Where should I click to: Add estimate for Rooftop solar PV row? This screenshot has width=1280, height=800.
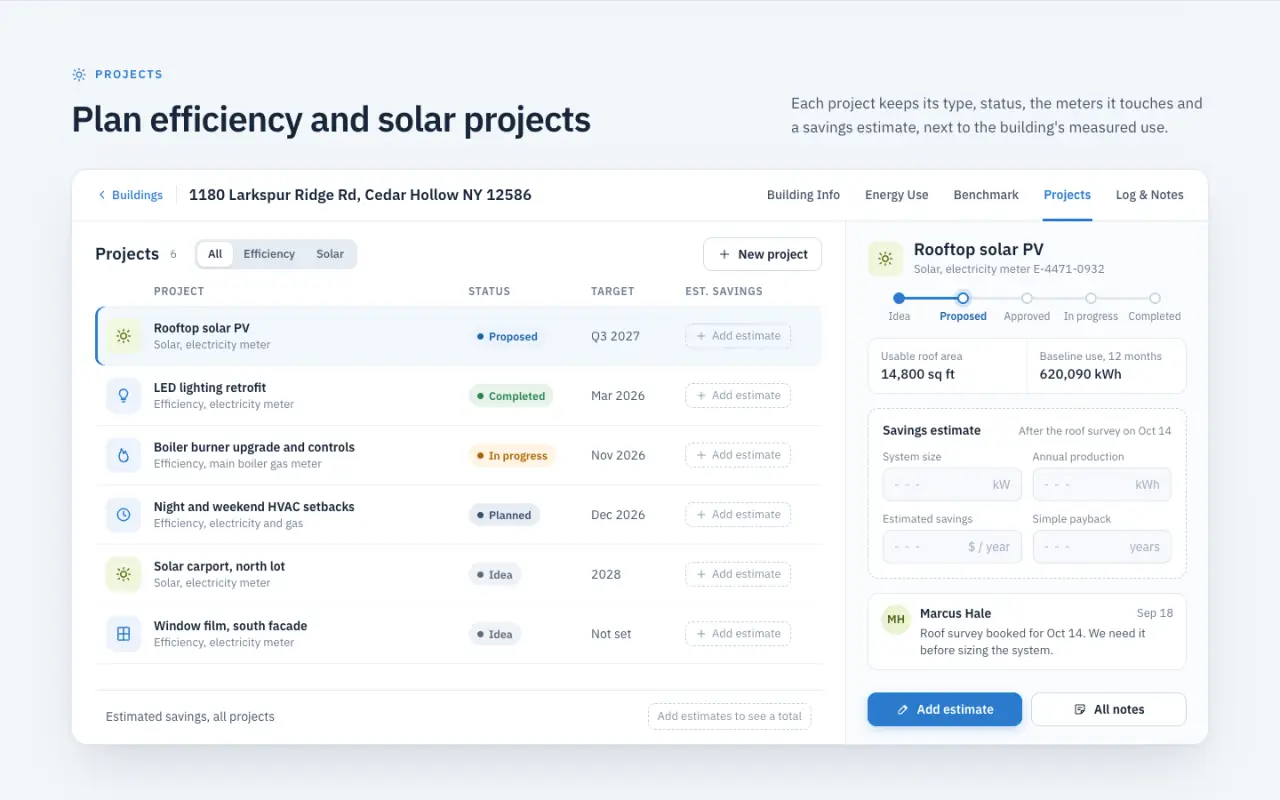[738, 336]
